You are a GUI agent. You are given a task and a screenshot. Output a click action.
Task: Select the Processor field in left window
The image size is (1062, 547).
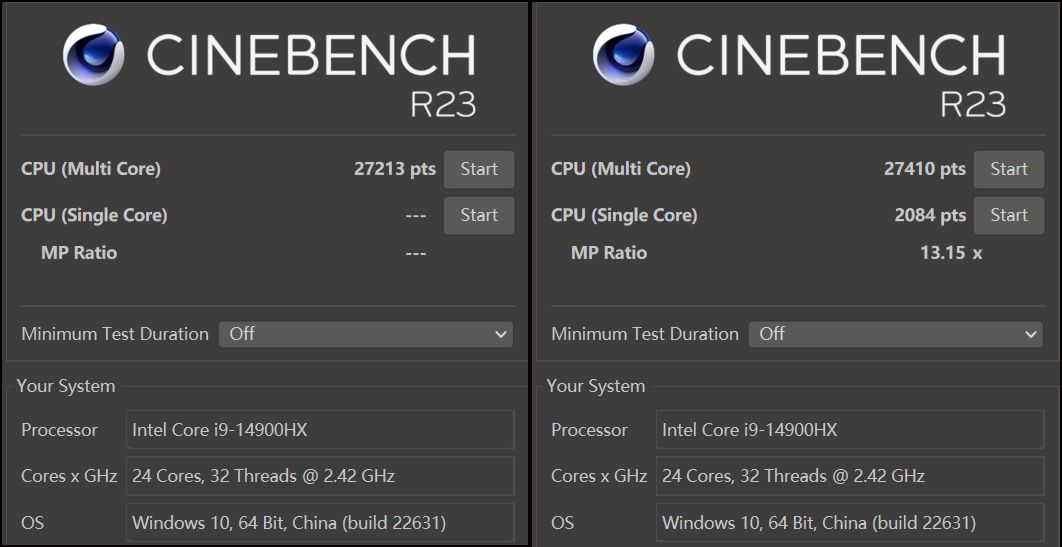click(x=320, y=429)
